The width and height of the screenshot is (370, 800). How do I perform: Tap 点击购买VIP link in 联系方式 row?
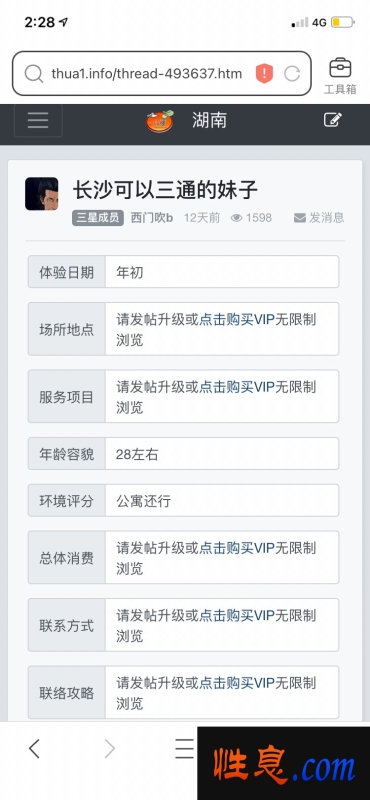point(236,615)
